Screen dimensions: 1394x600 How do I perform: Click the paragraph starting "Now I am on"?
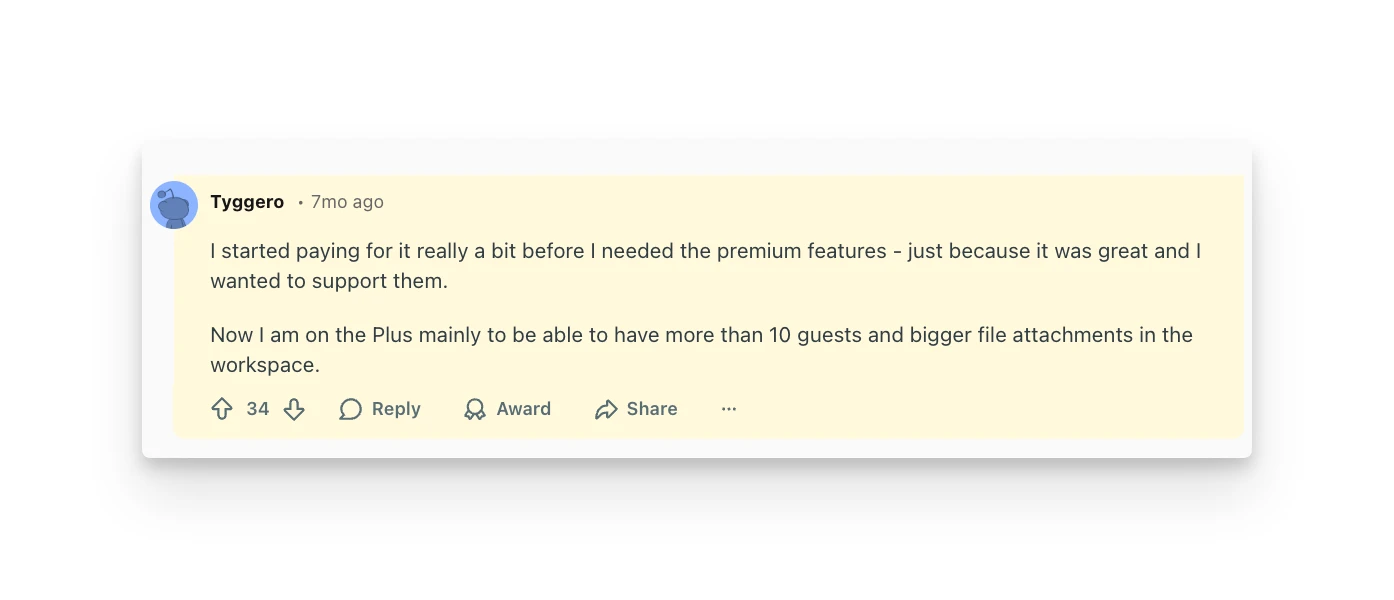[x=700, y=335]
